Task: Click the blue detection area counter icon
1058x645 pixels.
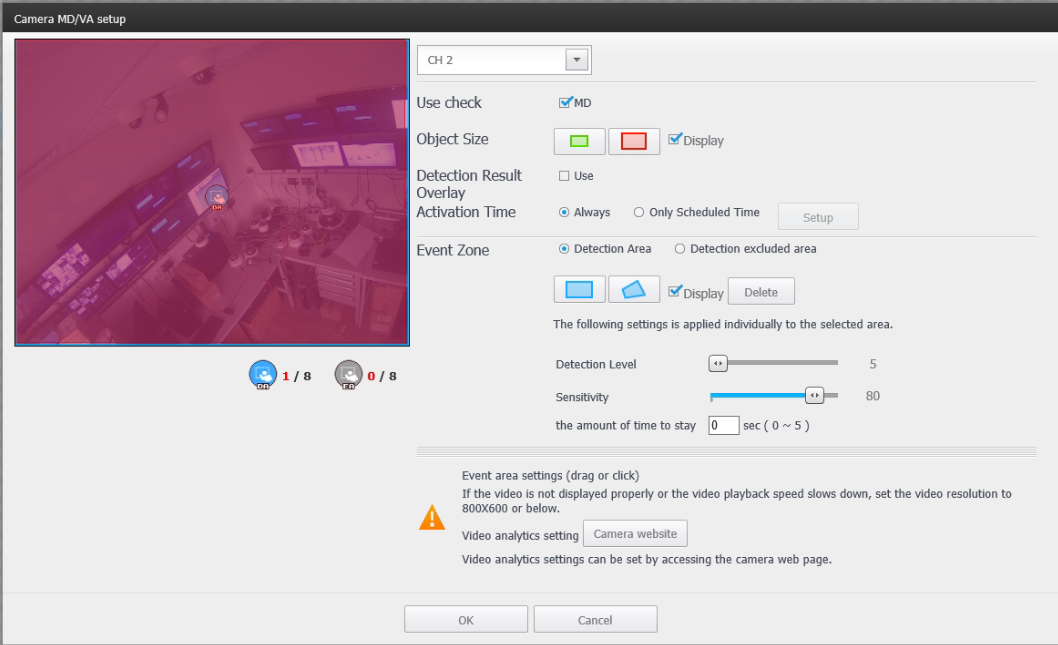Action: [x=262, y=374]
